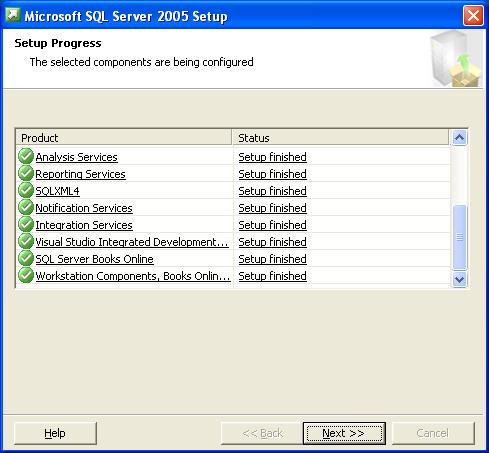
Task: Open the Notification Services product link
Action: 84,208
